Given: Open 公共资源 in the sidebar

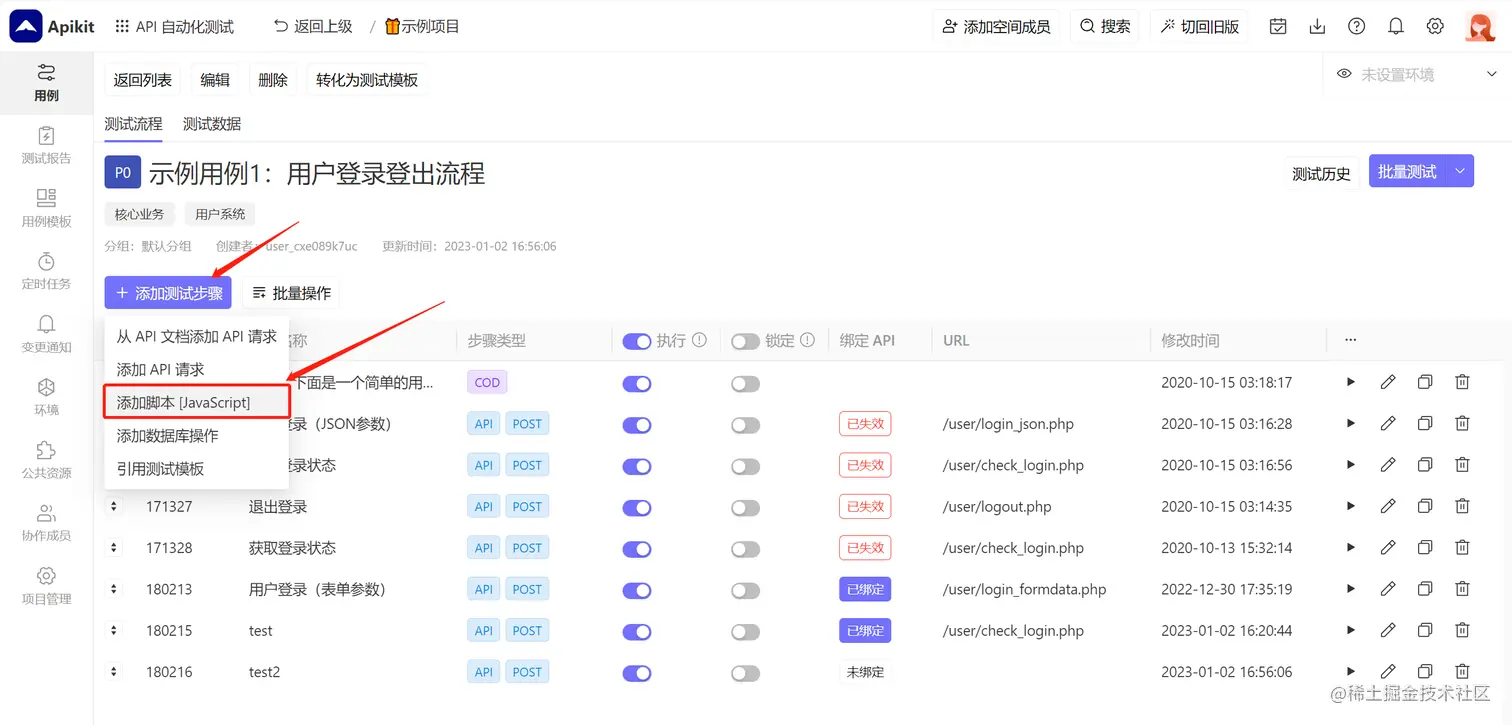Looking at the screenshot, I should tap(46, 460).
